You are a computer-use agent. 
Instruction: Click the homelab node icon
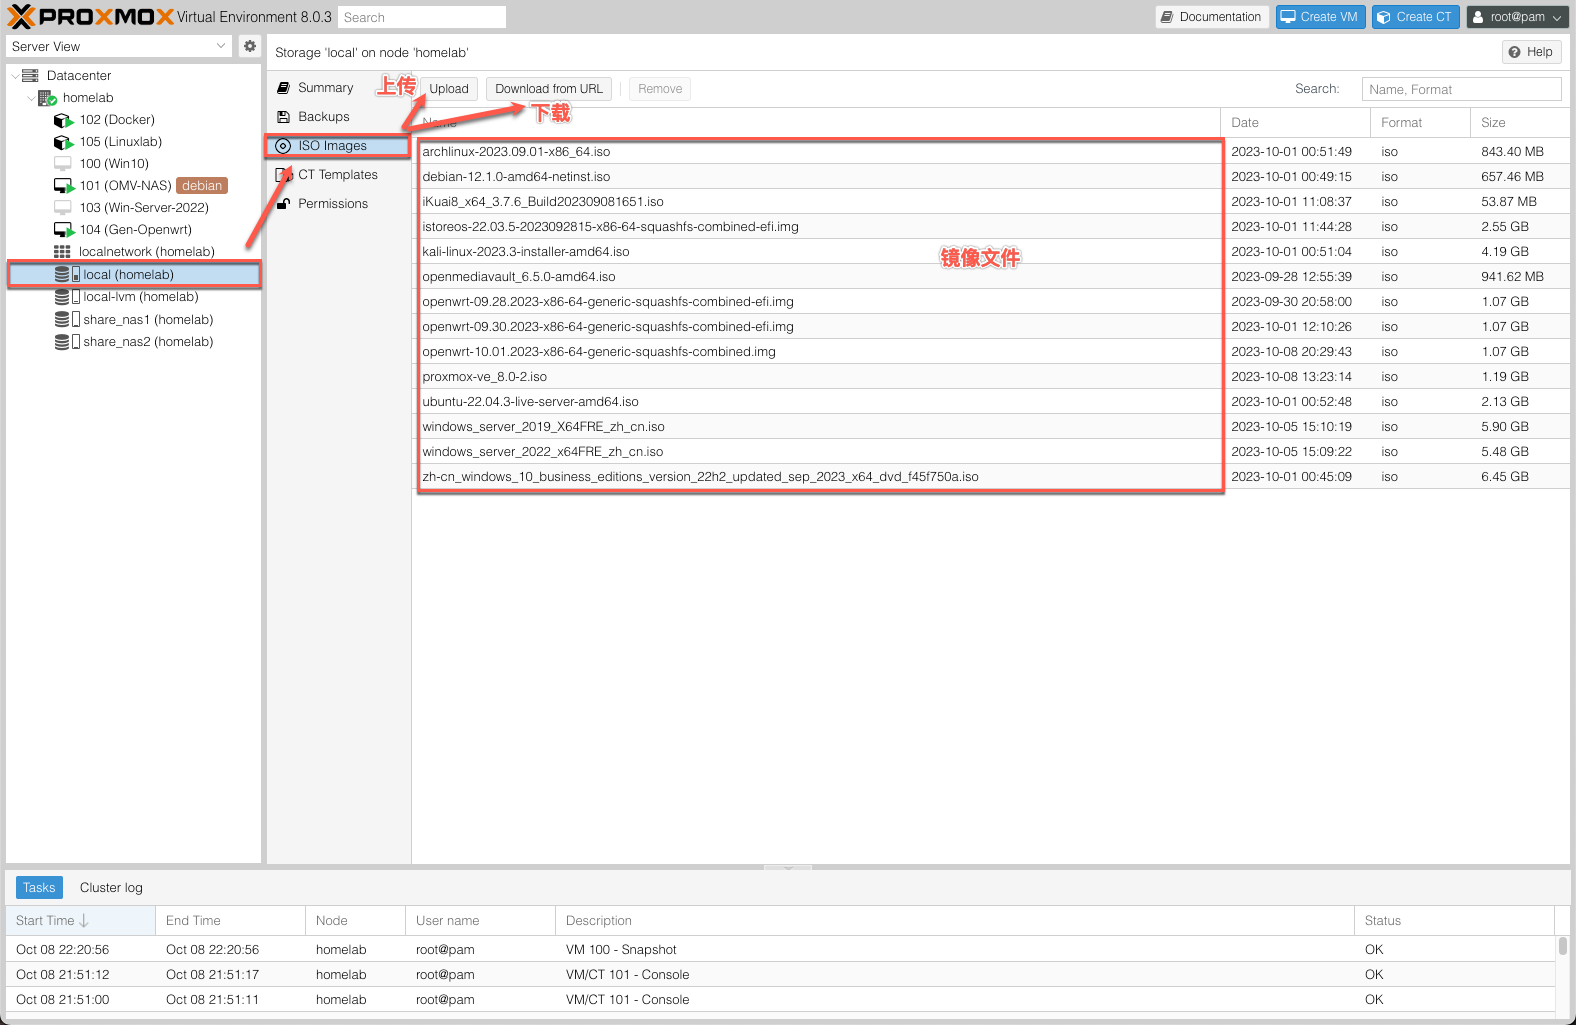pos(47,98)
